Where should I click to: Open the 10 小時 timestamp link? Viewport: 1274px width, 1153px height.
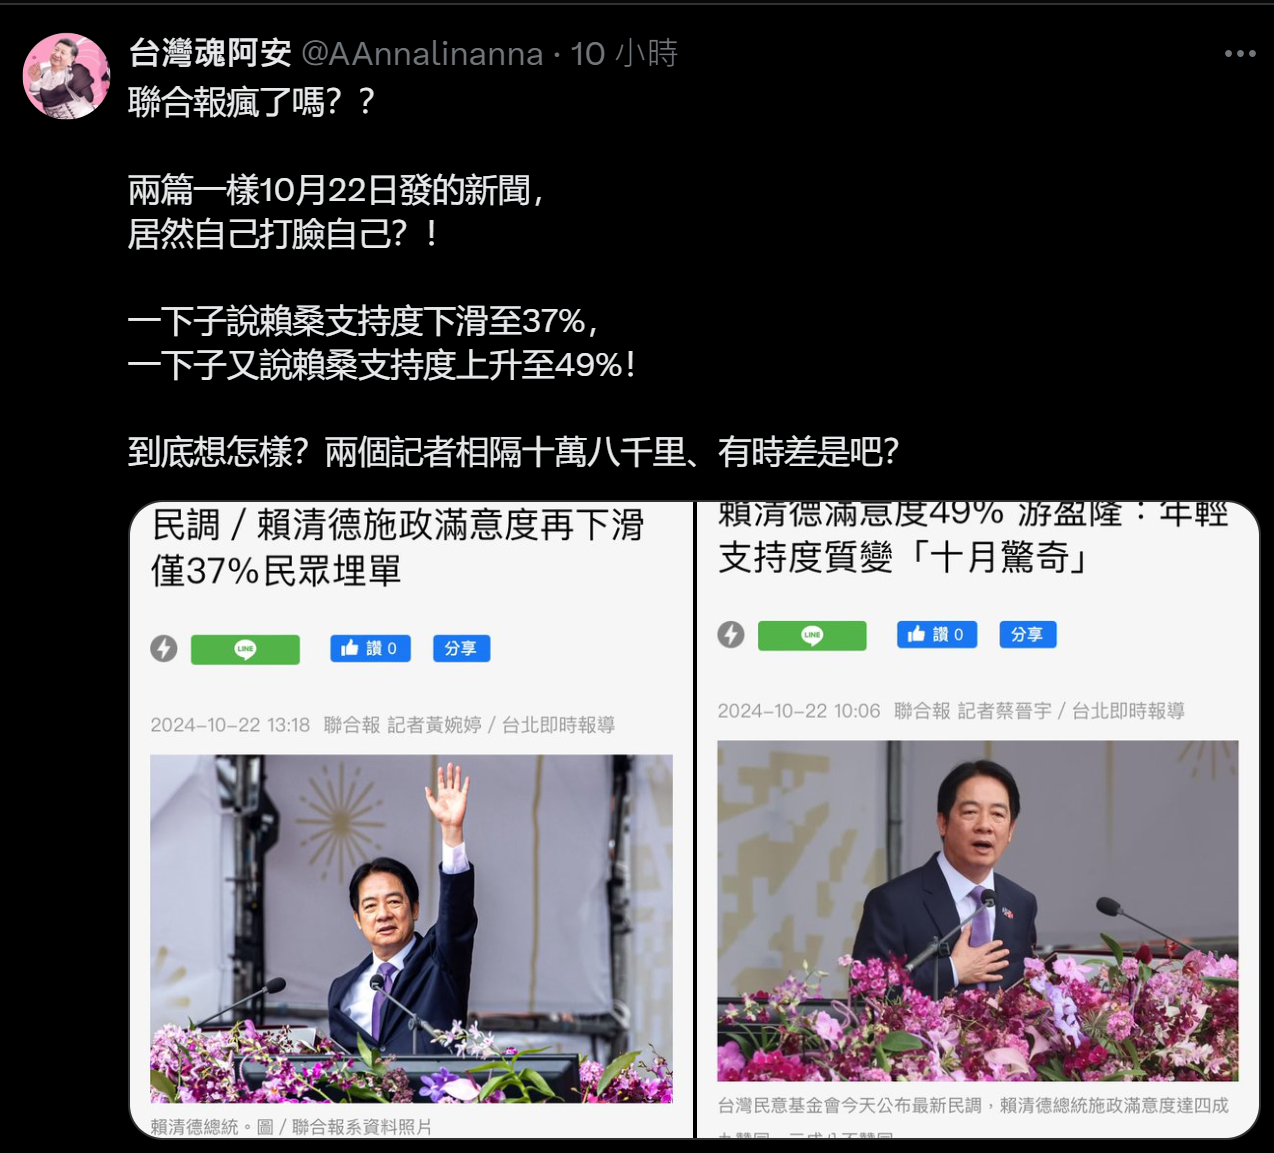[x=624, y=53]
